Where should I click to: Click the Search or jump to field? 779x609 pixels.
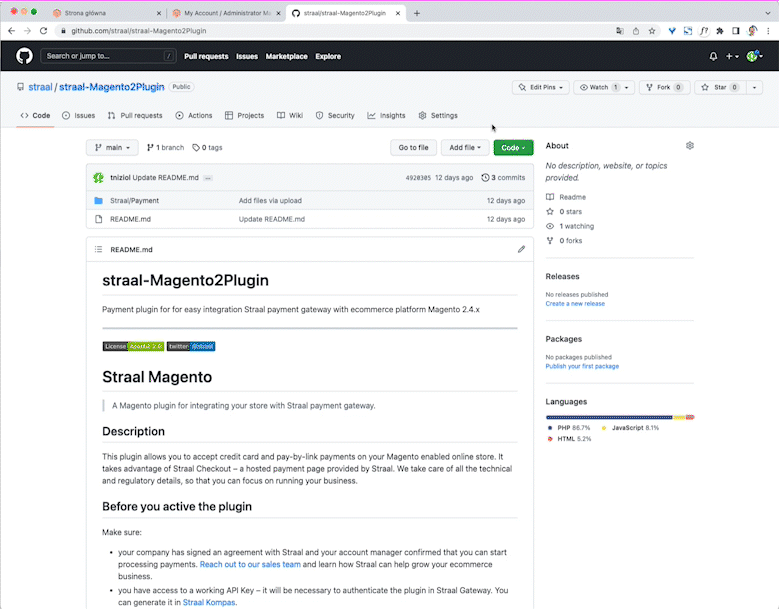[x=108, y=56]
